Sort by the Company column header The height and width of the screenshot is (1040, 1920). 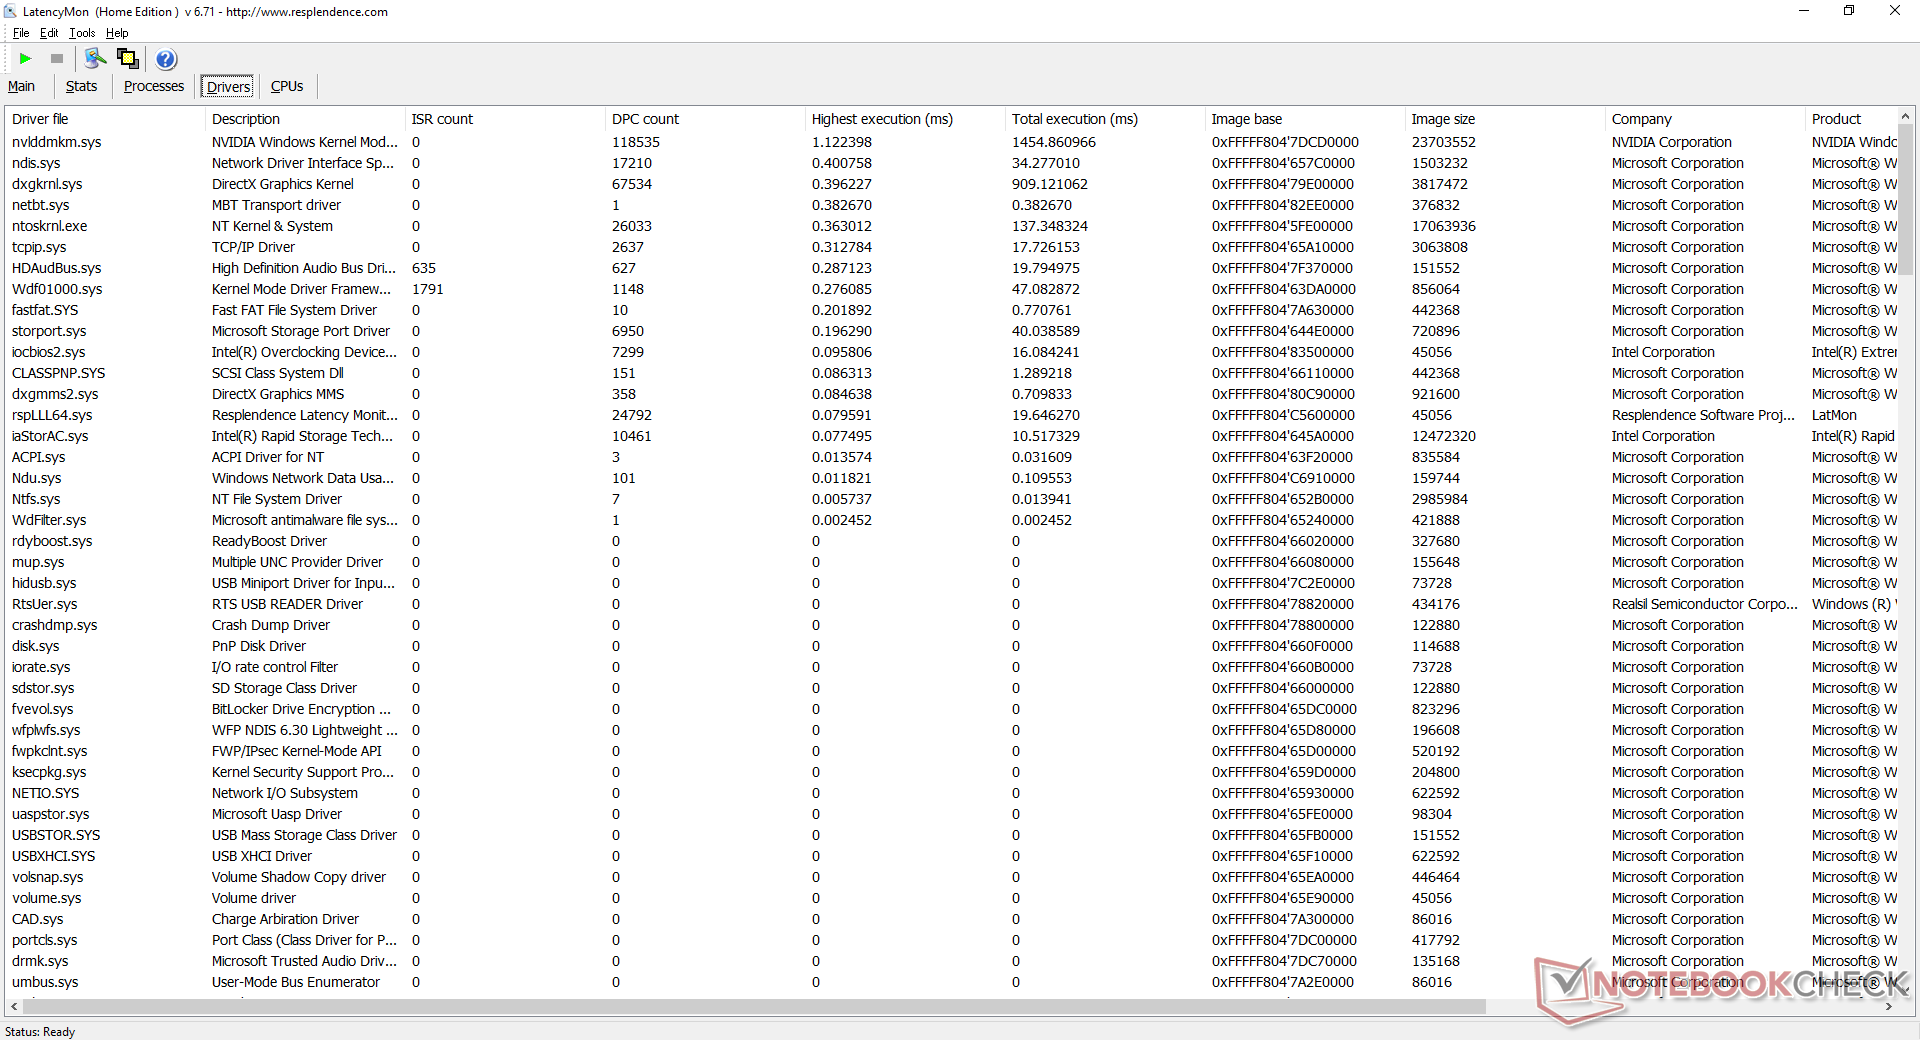tap(1705, 119)
